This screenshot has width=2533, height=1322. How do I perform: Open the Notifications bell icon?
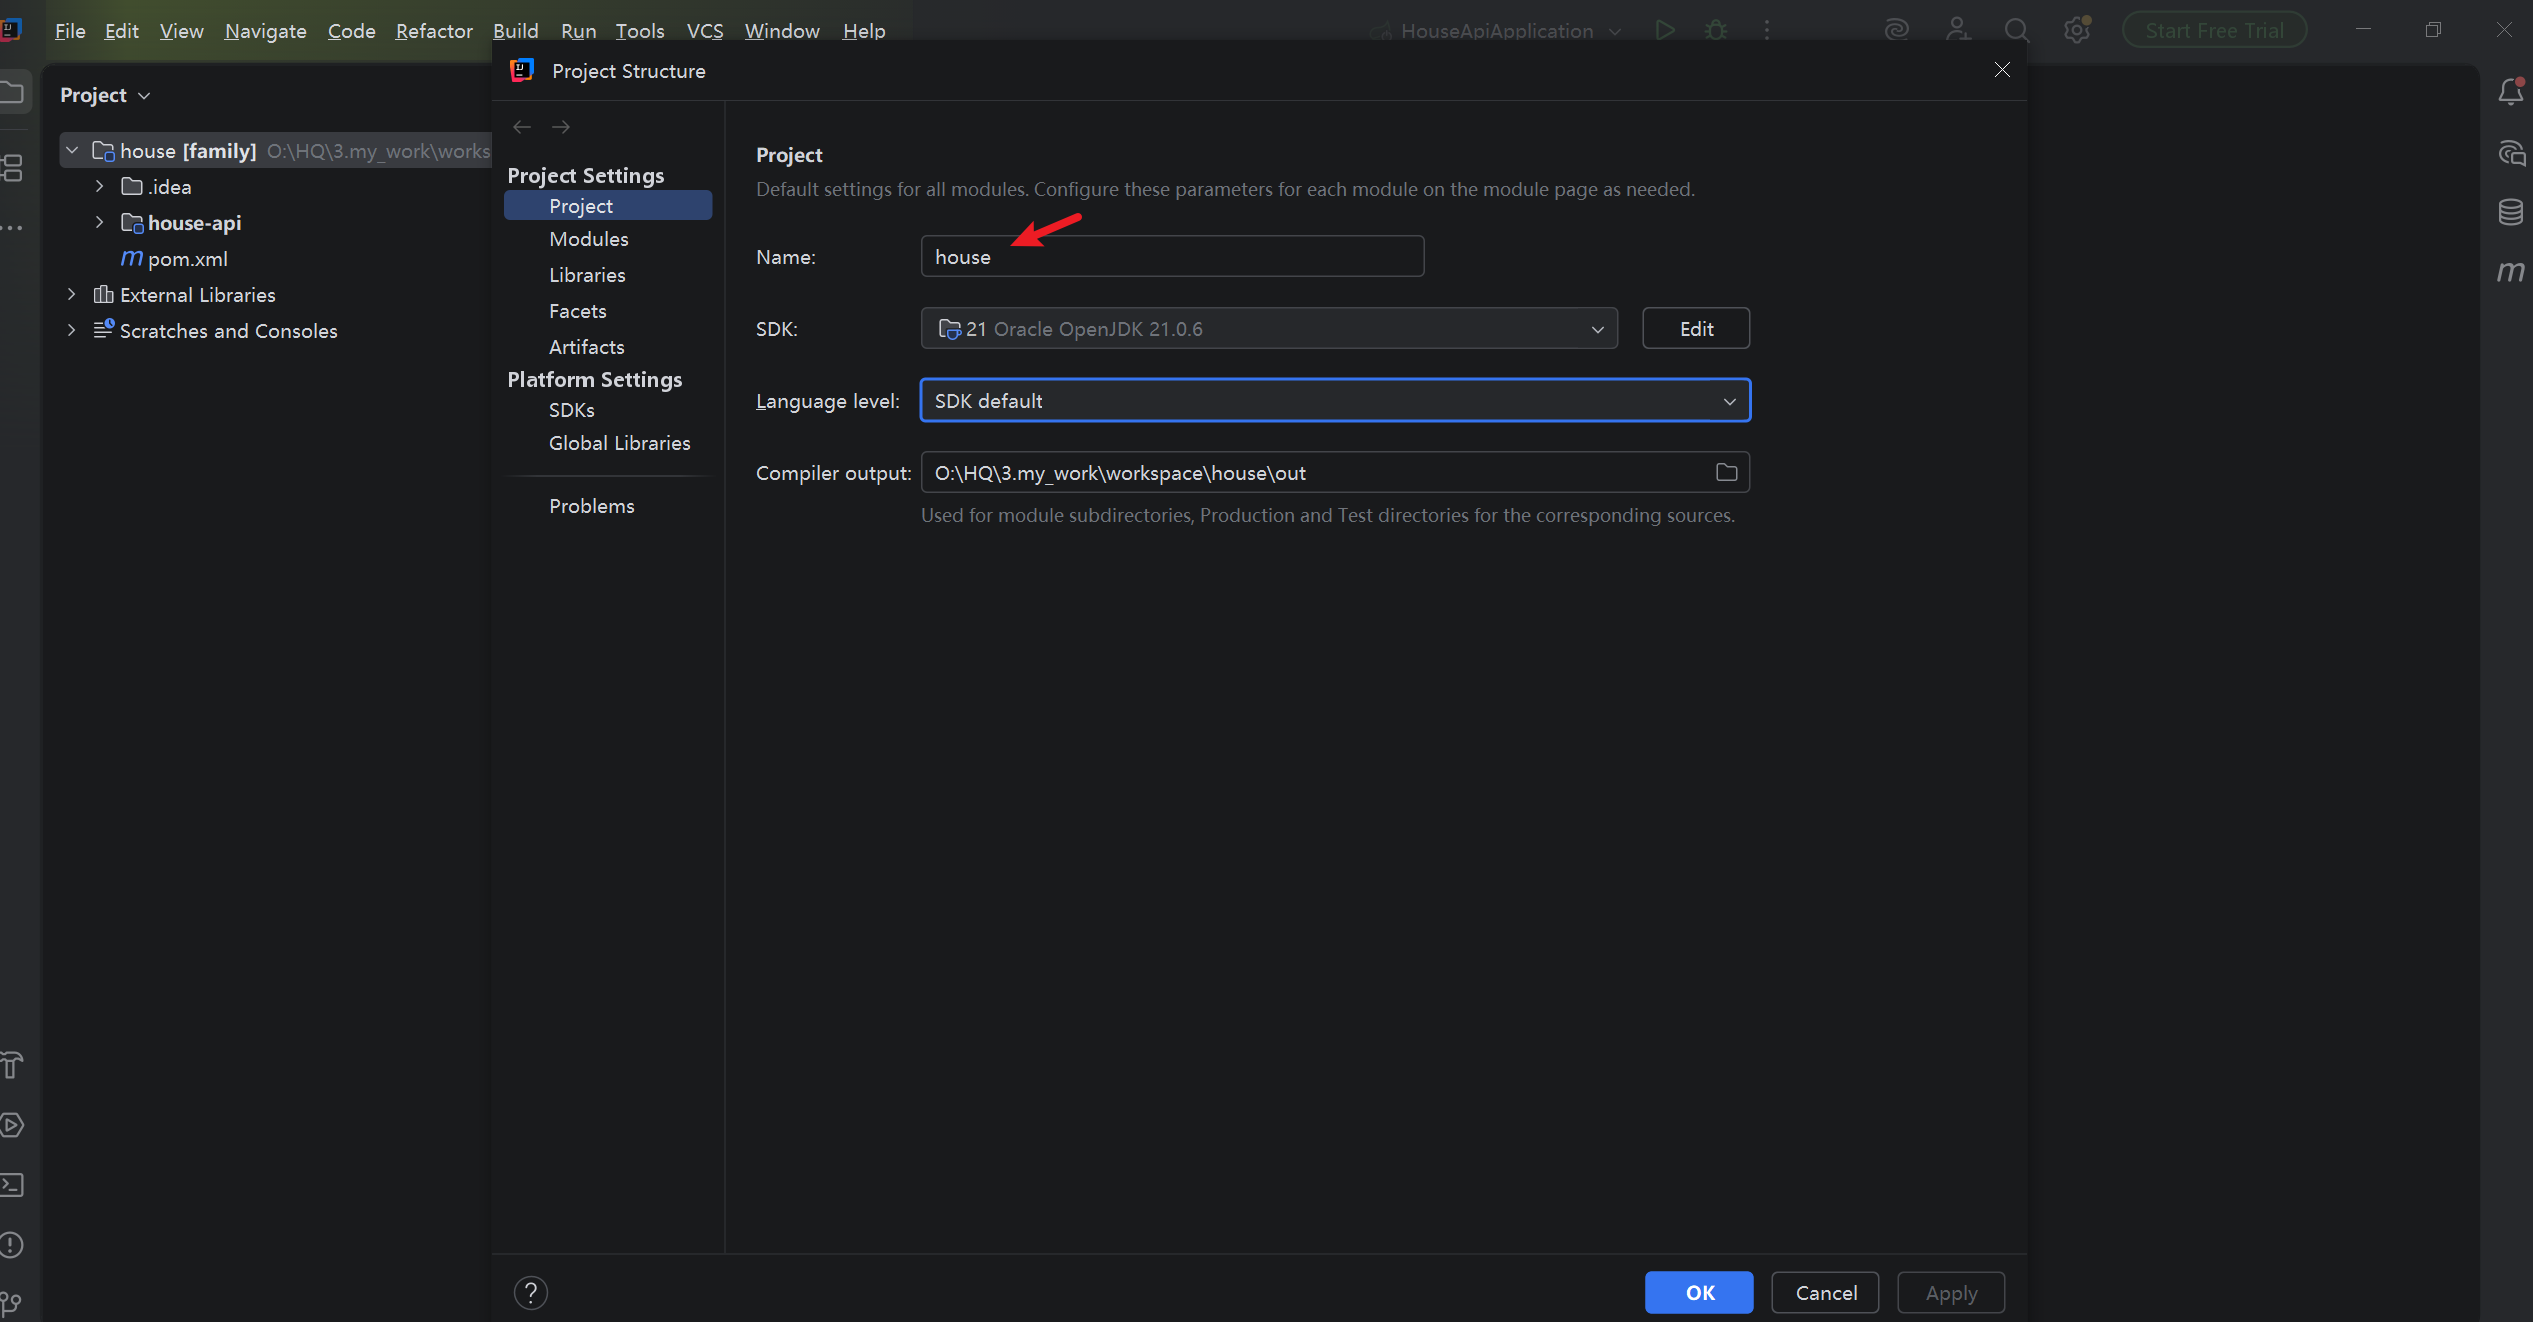click(2510, 92)
